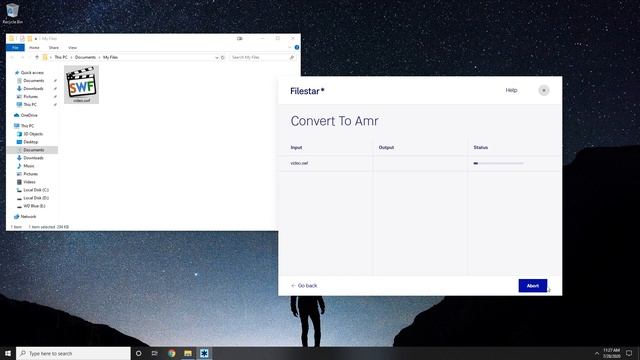Image resolution: width=640 pixels, height=360 pixels.
Task: Open Local Disk (D:)
Action: click(x=36, y=198)
